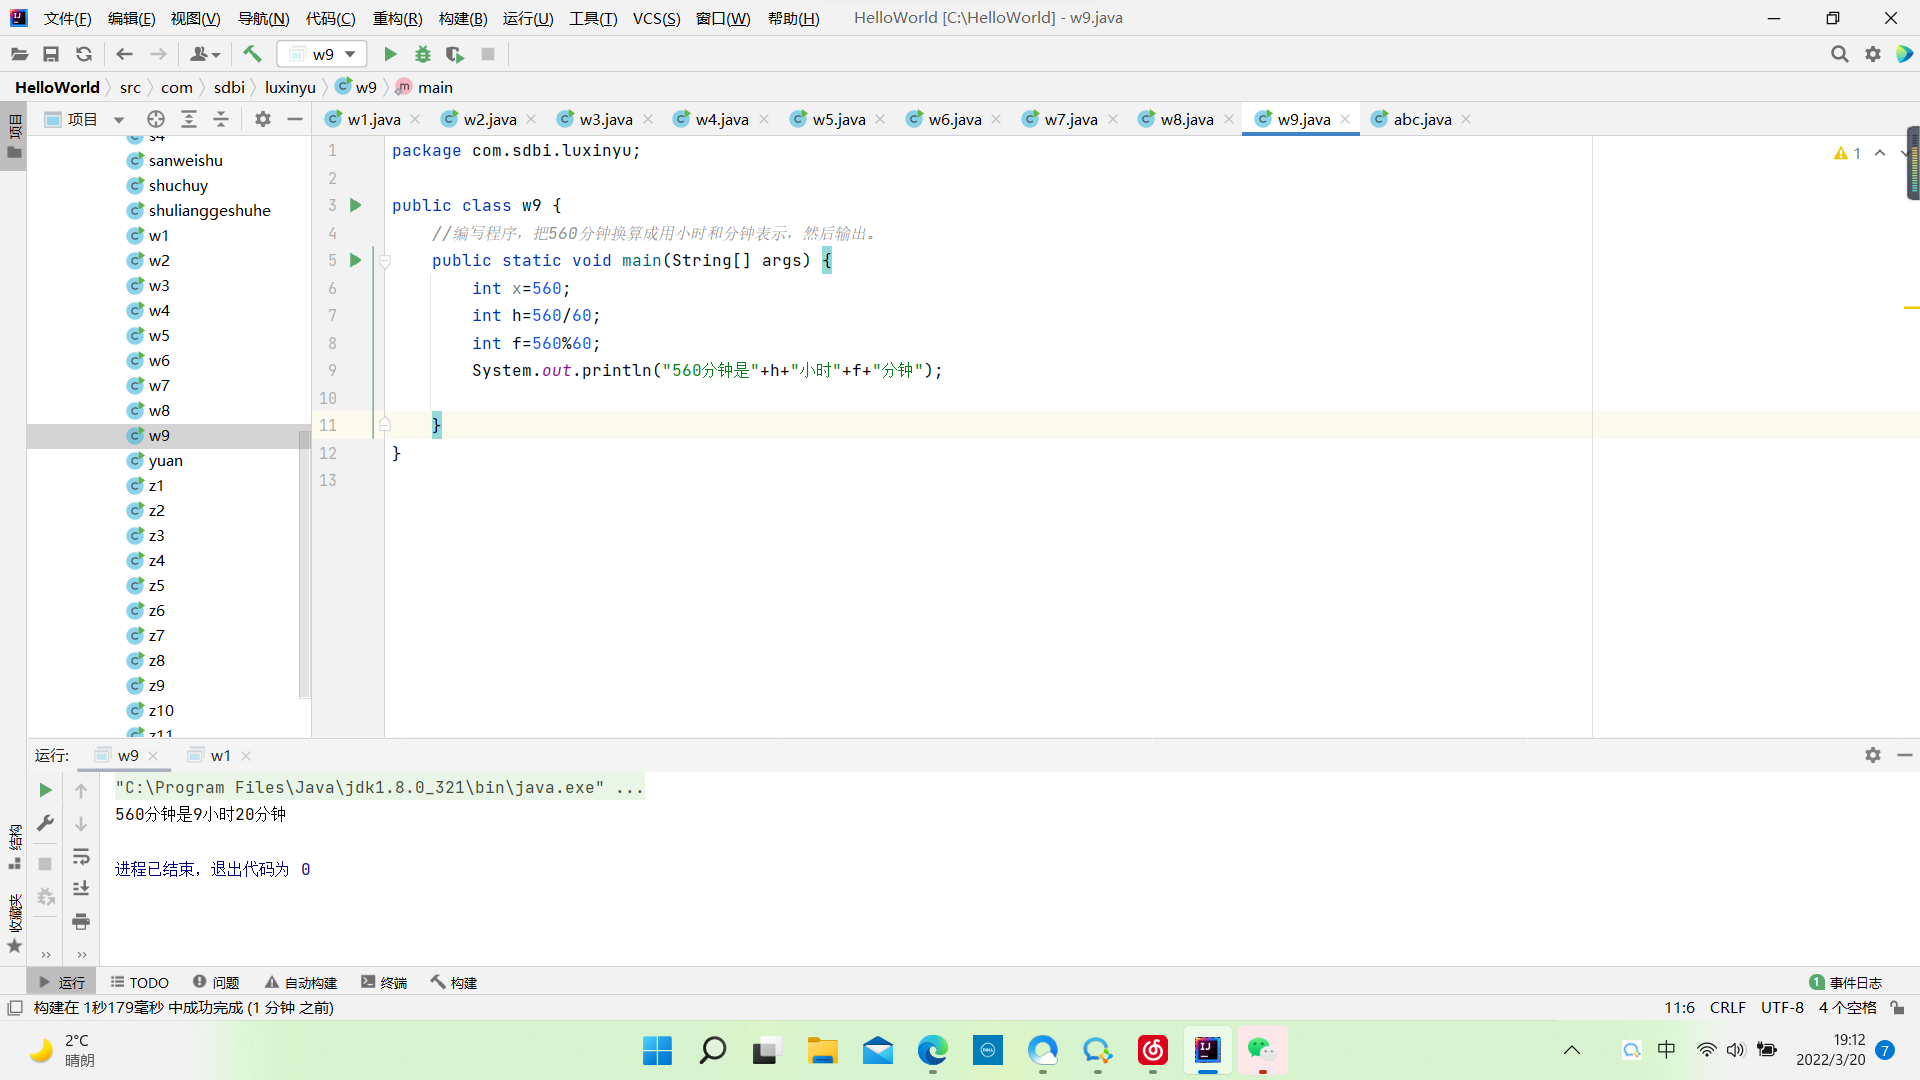The height and width of the screenshot is (1080, 1920).
Task: Click the Build project hammer icon
Action: pos(252,54)
